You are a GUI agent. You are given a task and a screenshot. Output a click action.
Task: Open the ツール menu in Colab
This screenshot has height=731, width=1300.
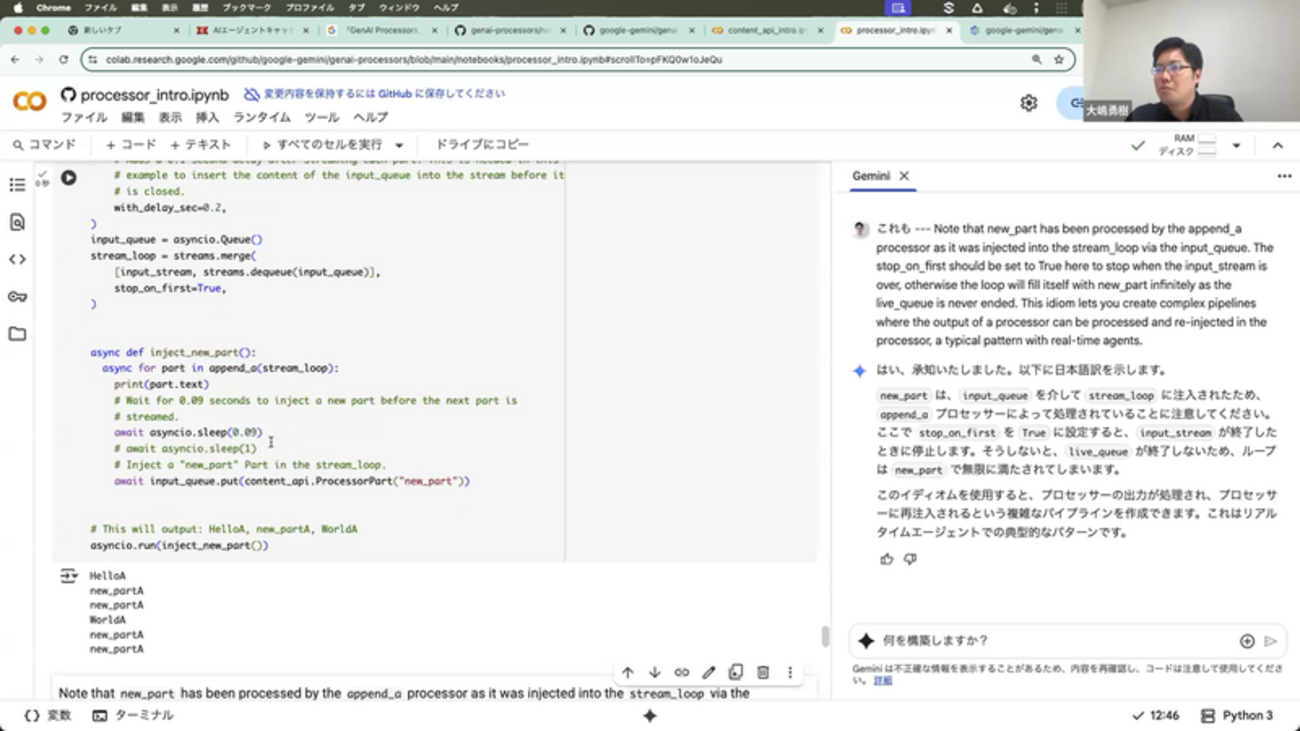click(322, 118)
